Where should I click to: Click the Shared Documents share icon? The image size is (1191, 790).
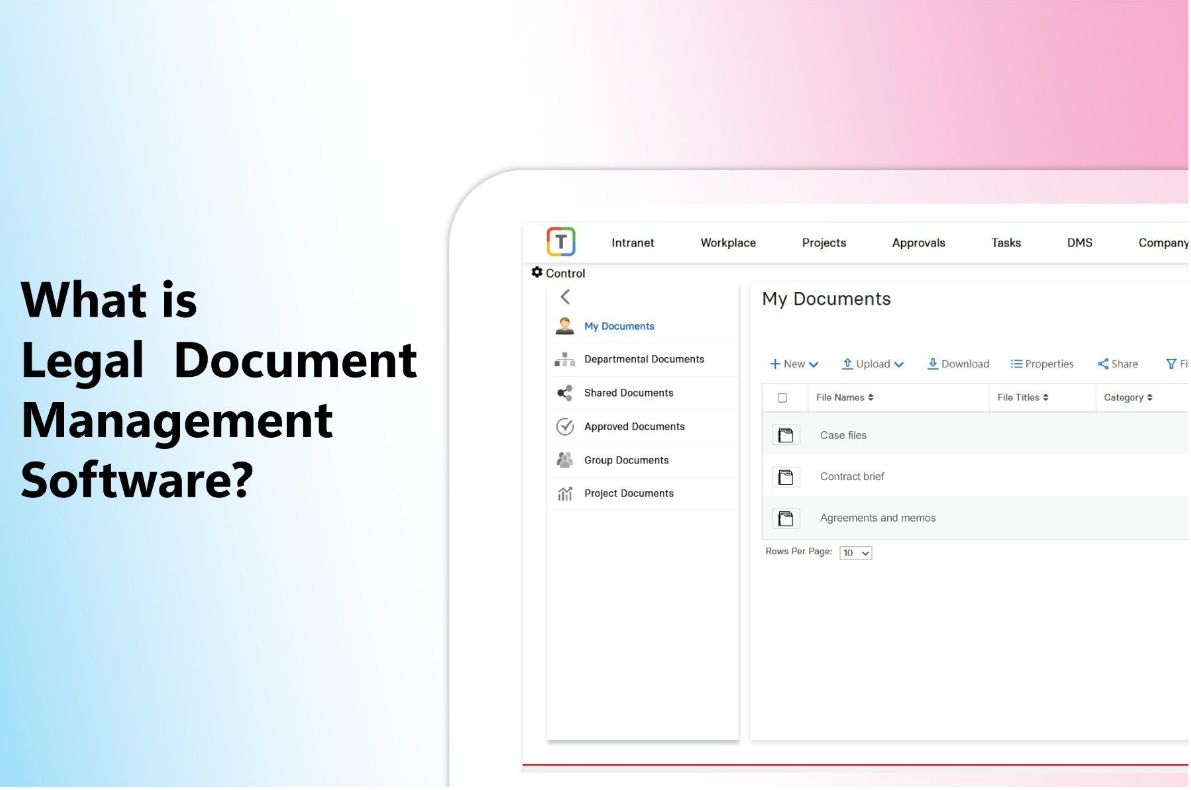coord(564,393)
